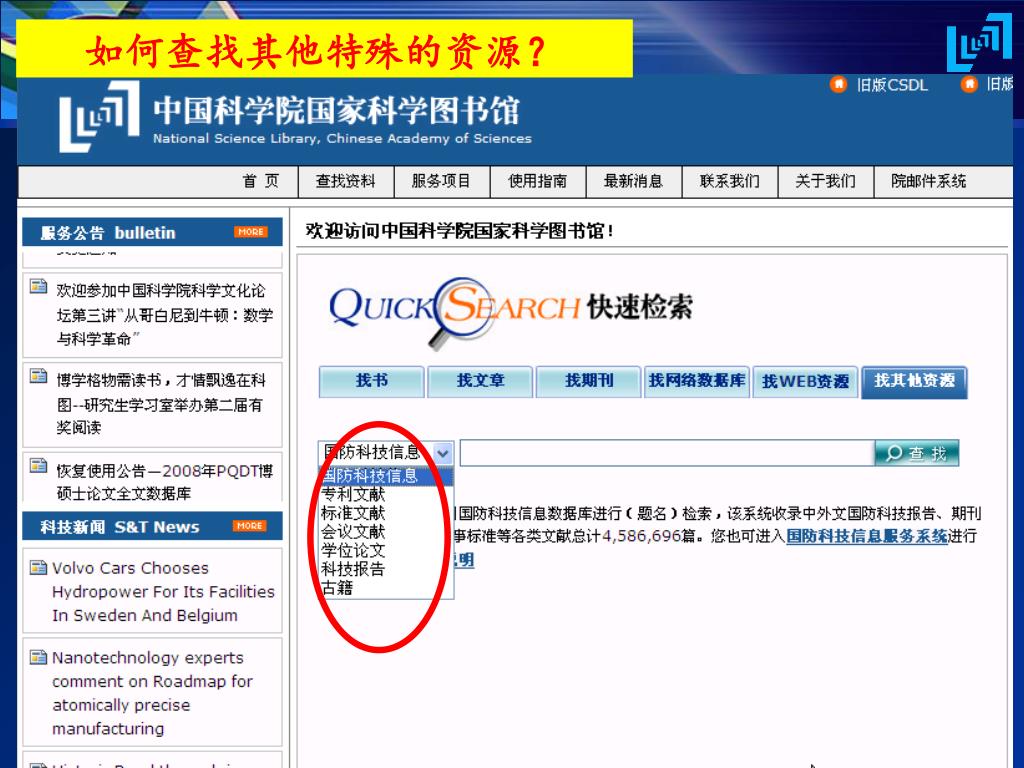
Task: Click the 中国科学院国家科学图书馆 site title
Action: click(336, 110)
